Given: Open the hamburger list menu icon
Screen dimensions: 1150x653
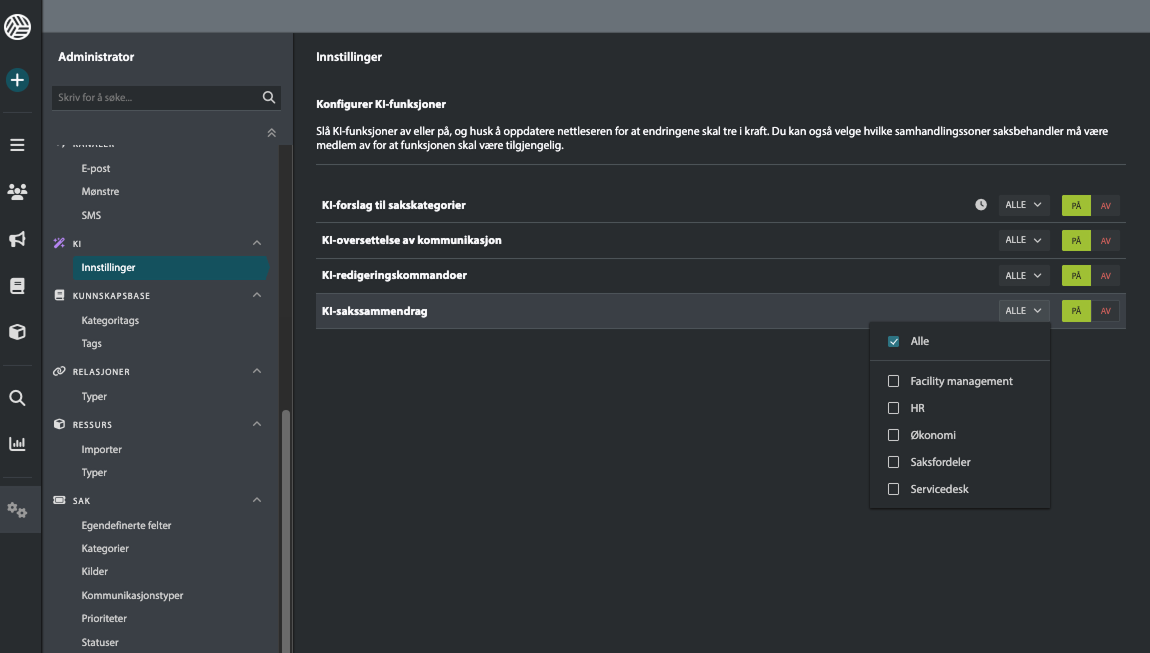Looking at the screenshot, I should click(x=17, y=145).
